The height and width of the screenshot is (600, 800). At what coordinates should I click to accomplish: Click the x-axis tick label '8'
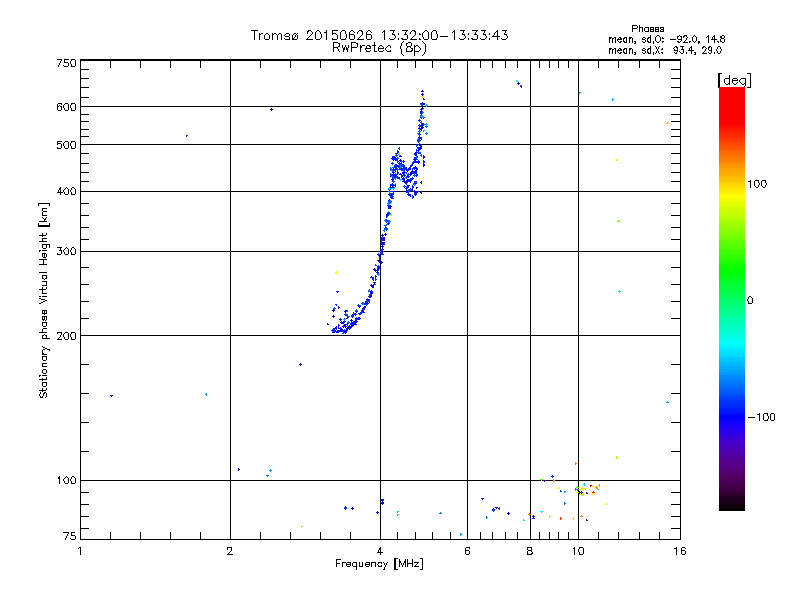click(530, 551)
